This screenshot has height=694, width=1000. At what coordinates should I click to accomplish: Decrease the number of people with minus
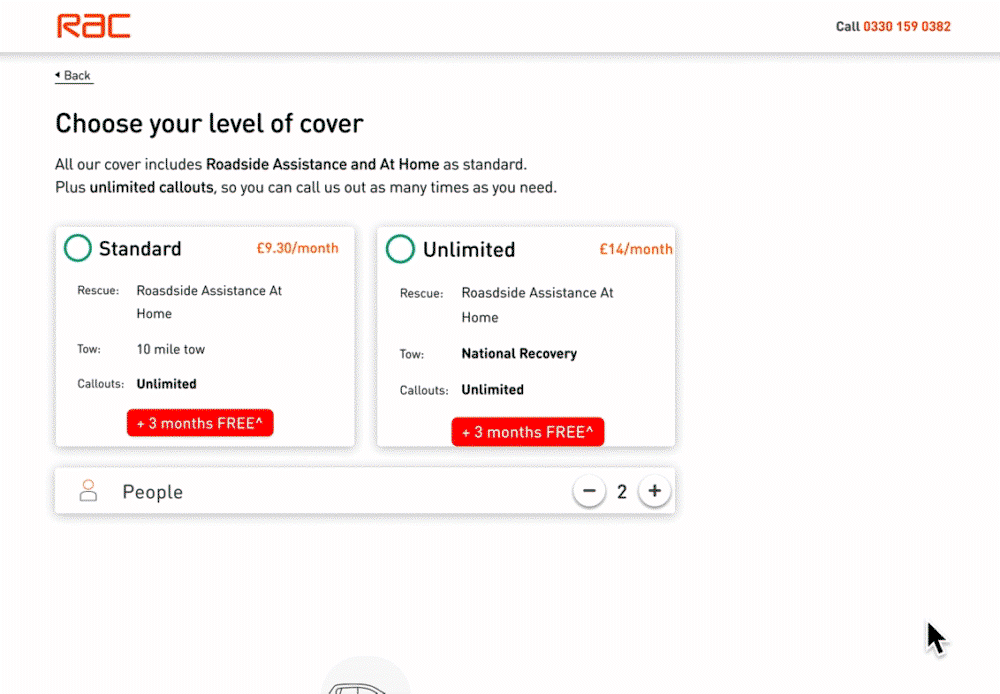pyautogui.click(x=589, y=491)
